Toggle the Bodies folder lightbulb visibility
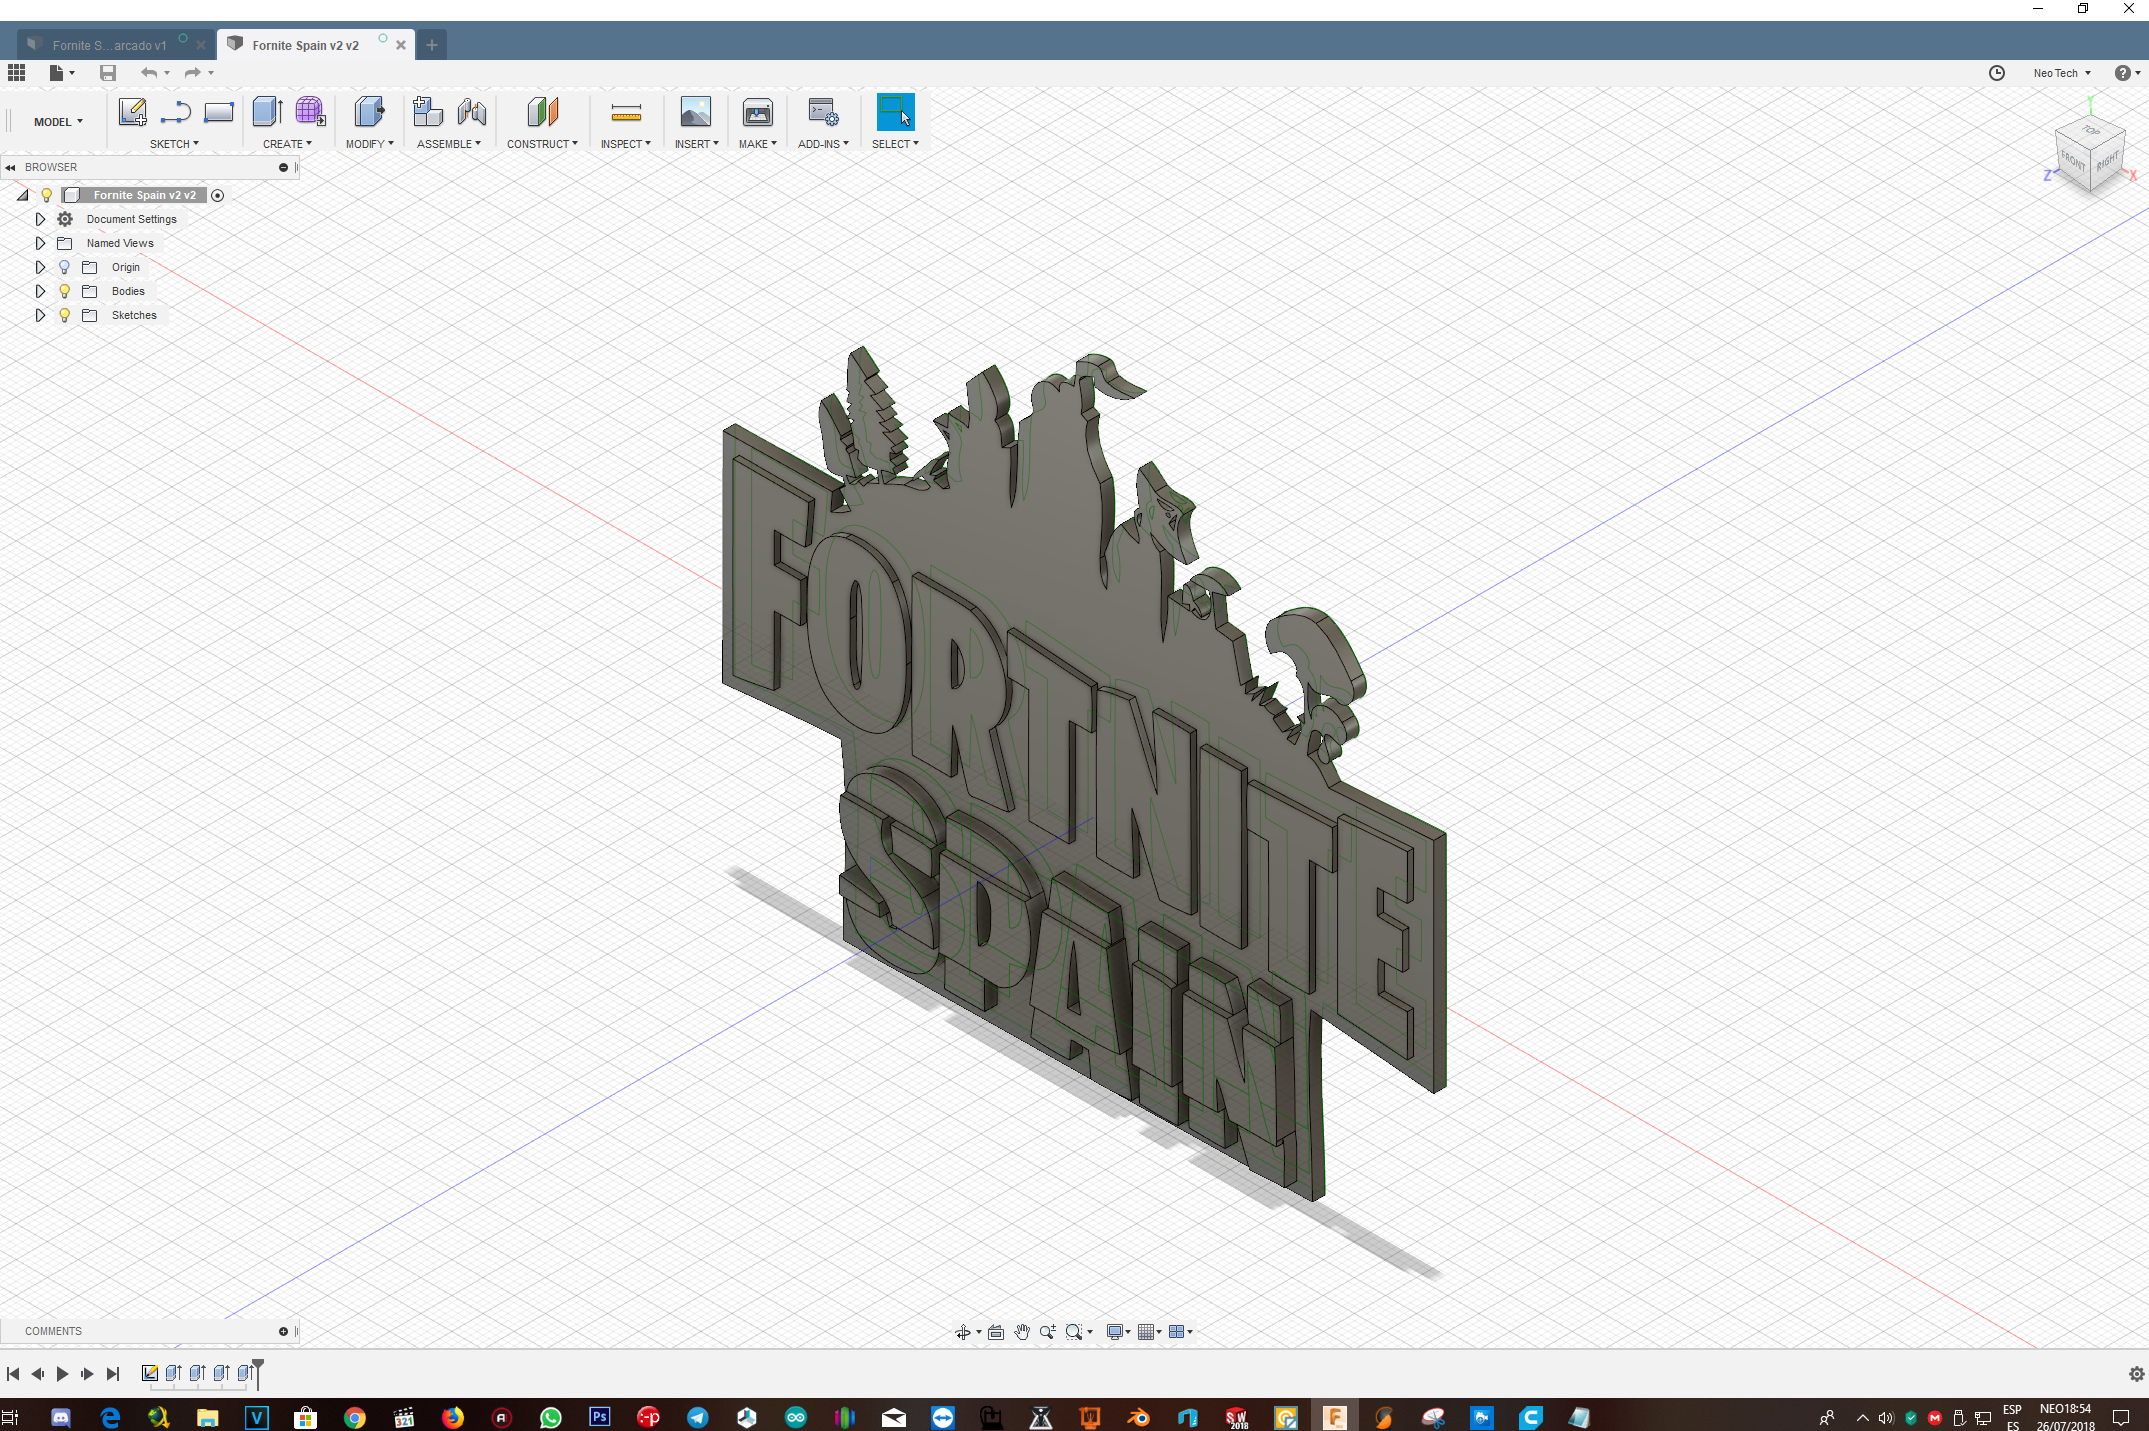Viewport: 2149px width, 1431px height. pyautogui.click(x=65, y=291)
